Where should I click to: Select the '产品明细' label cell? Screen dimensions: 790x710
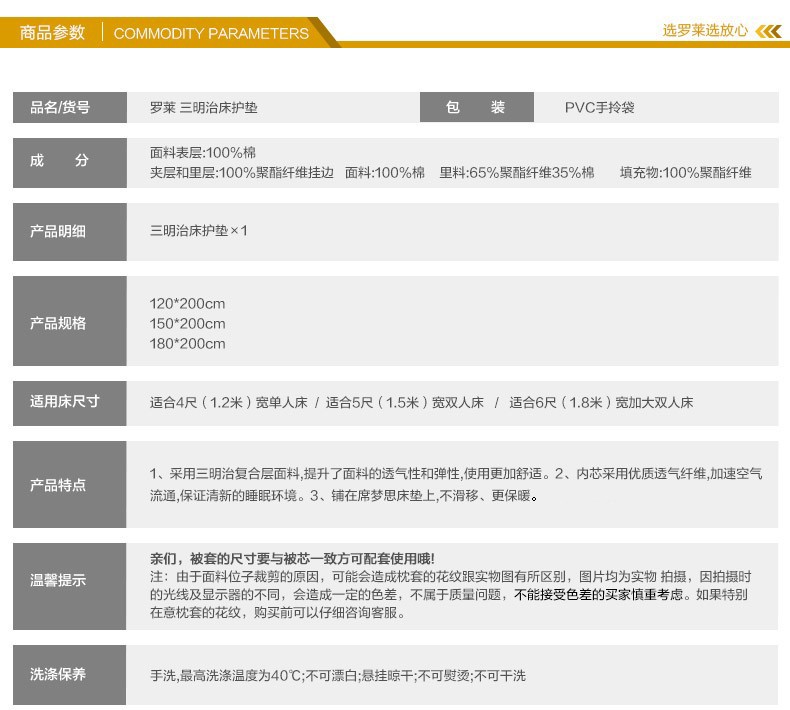click(x=70, y=232)
